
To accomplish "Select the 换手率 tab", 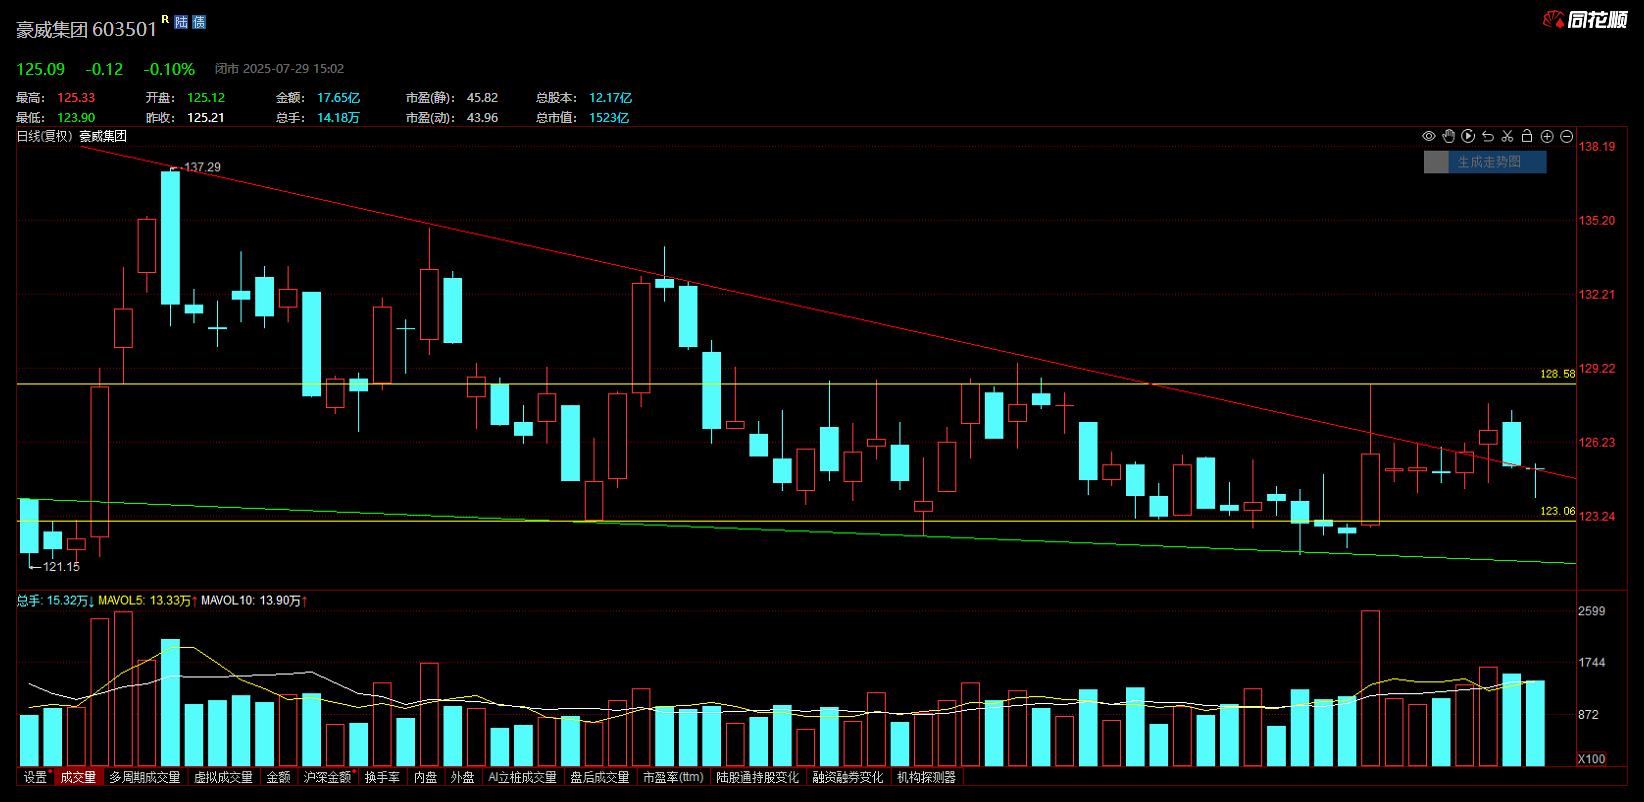I will tap(382, 777).
